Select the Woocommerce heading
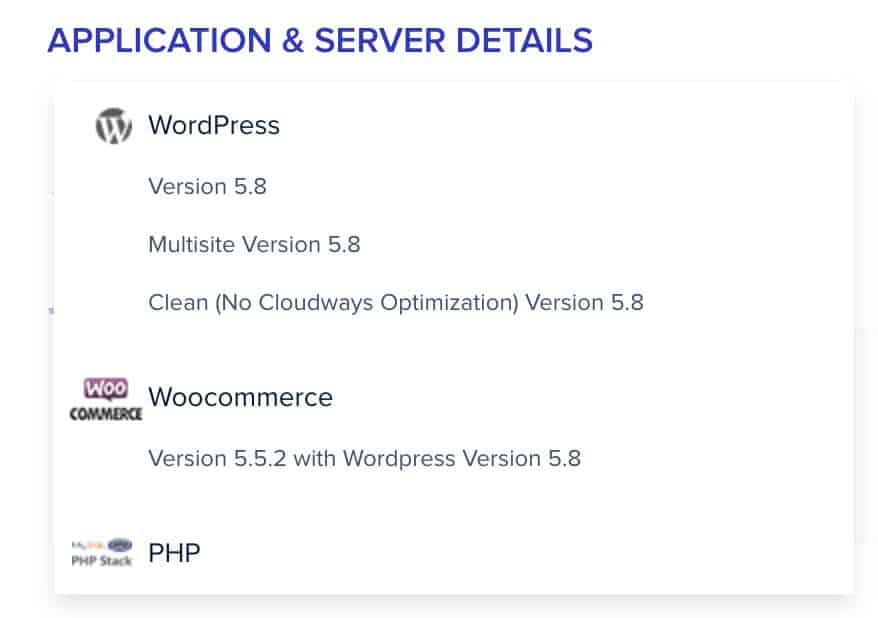 241,397
